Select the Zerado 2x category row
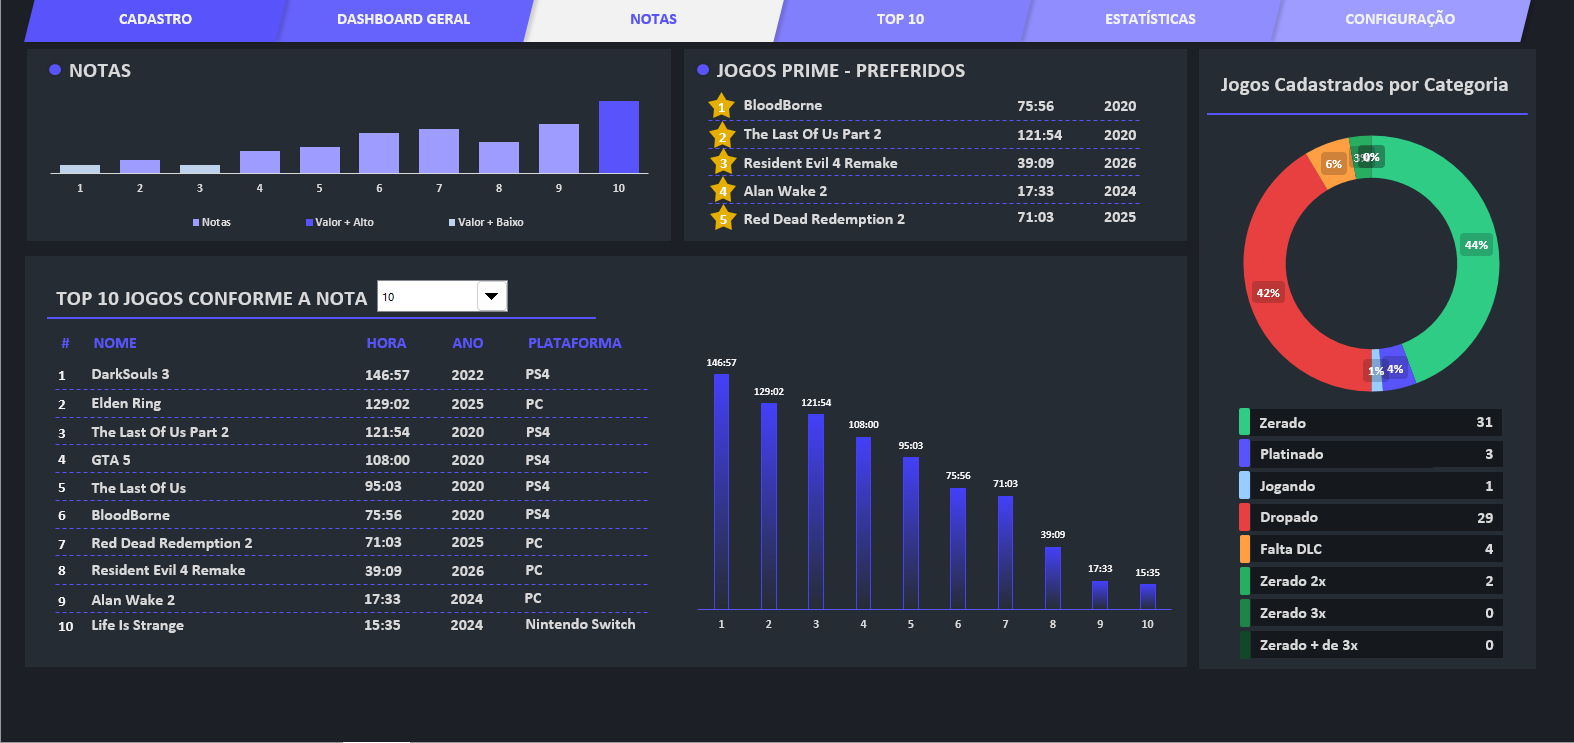Screen dimensions: 1574x743 coord(1370,581)
